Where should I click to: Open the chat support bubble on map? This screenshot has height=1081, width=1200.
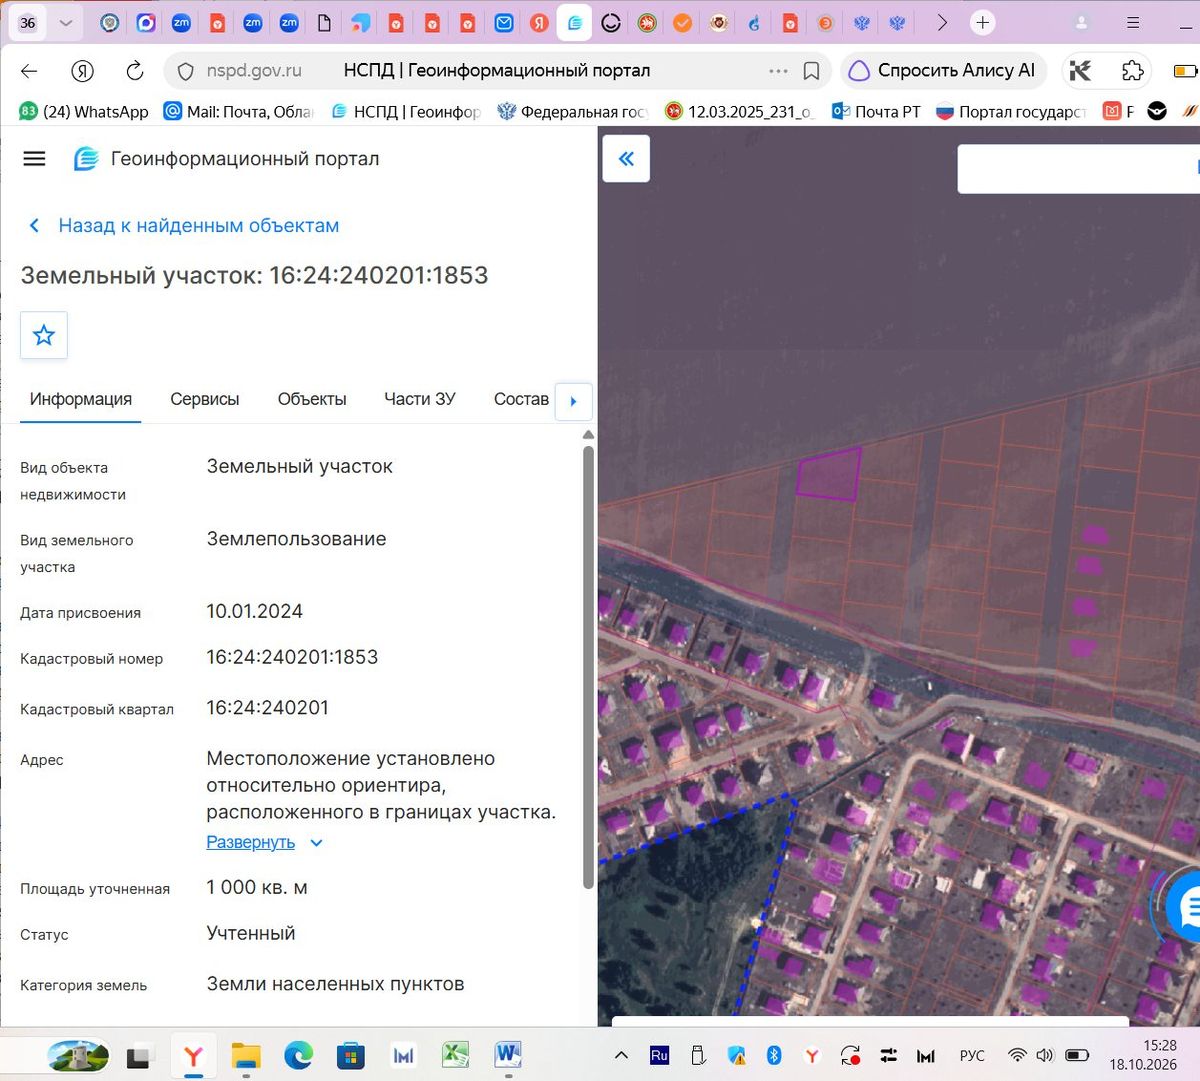pos(1185,907)
